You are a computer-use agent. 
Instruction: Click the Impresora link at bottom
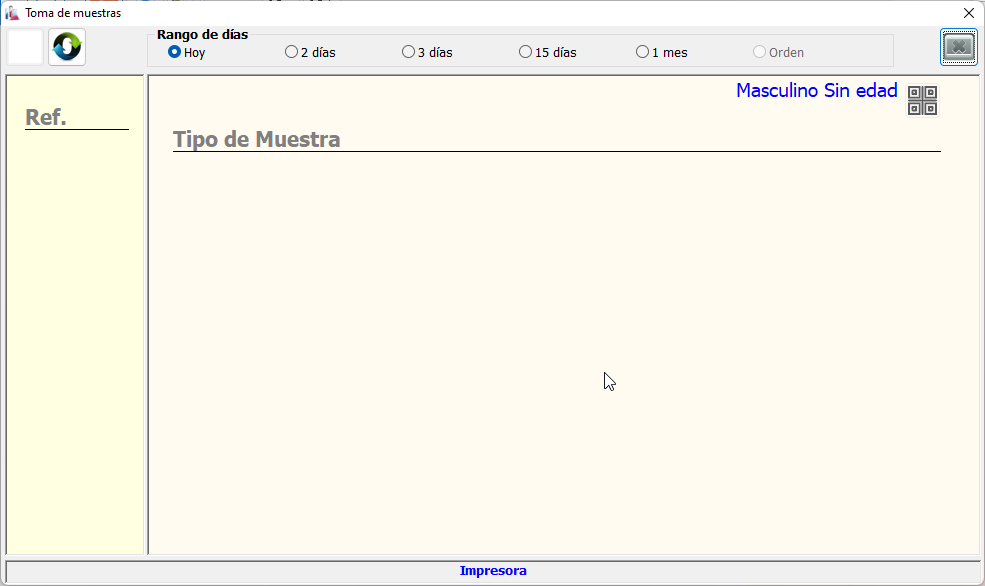pyautogui.click(x=493, y=570)
